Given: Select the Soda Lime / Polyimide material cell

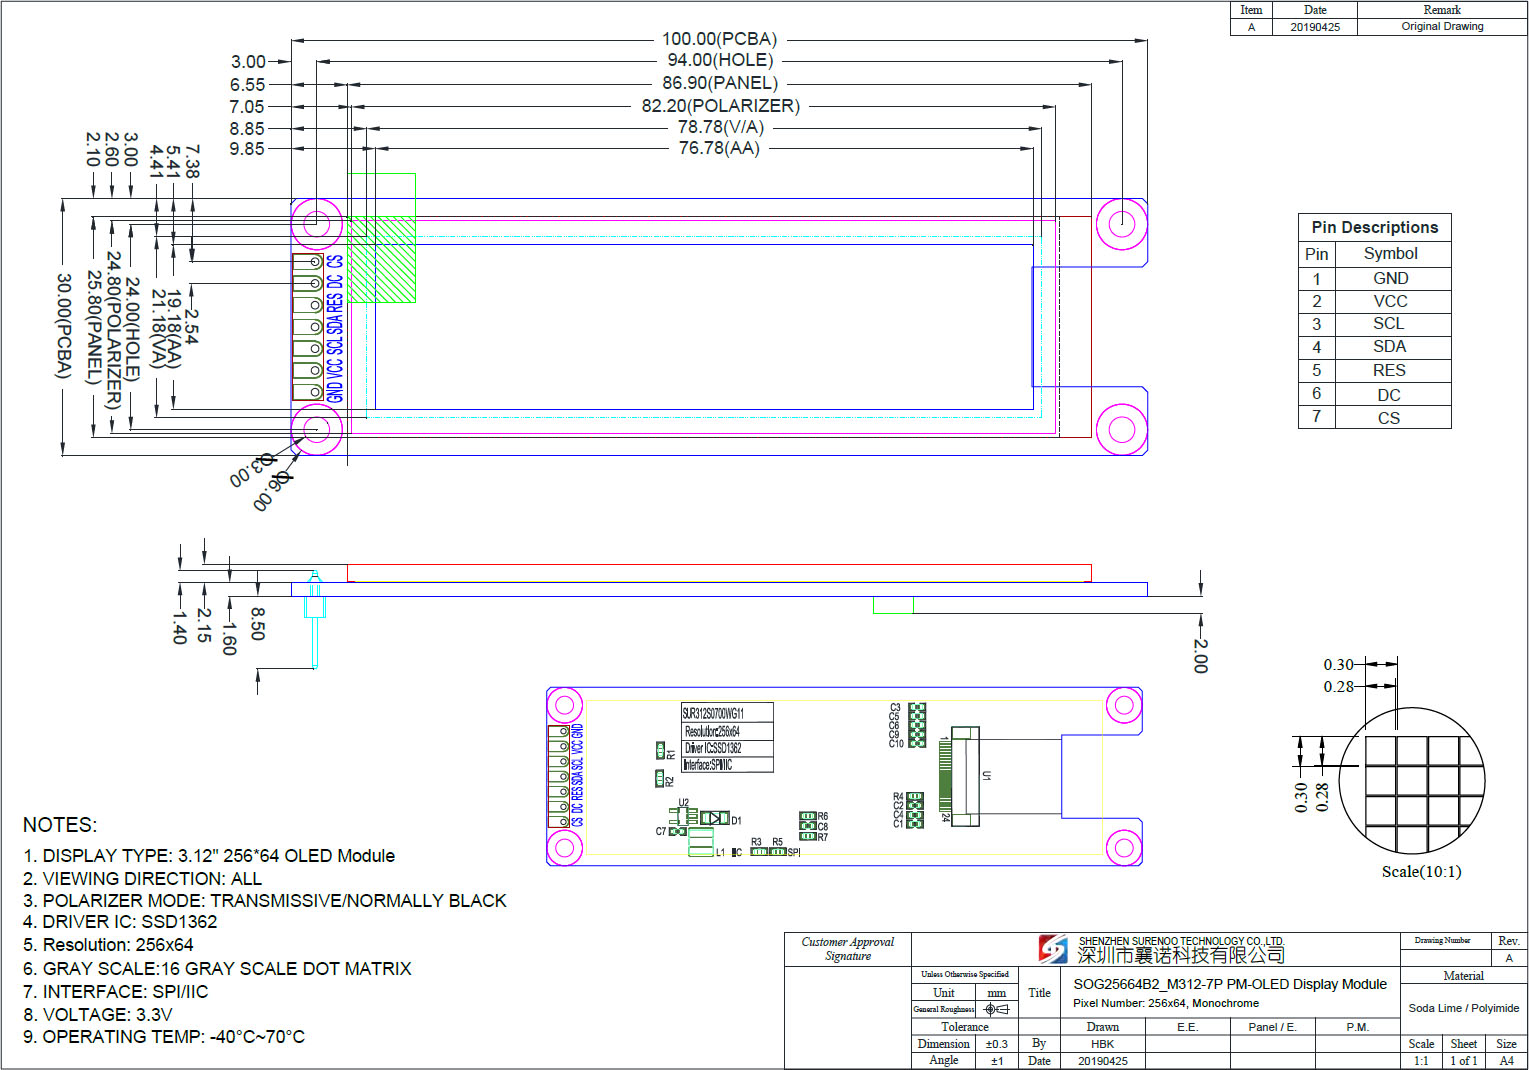Looking at the screenshot, I should (x=1463, y=1008).
